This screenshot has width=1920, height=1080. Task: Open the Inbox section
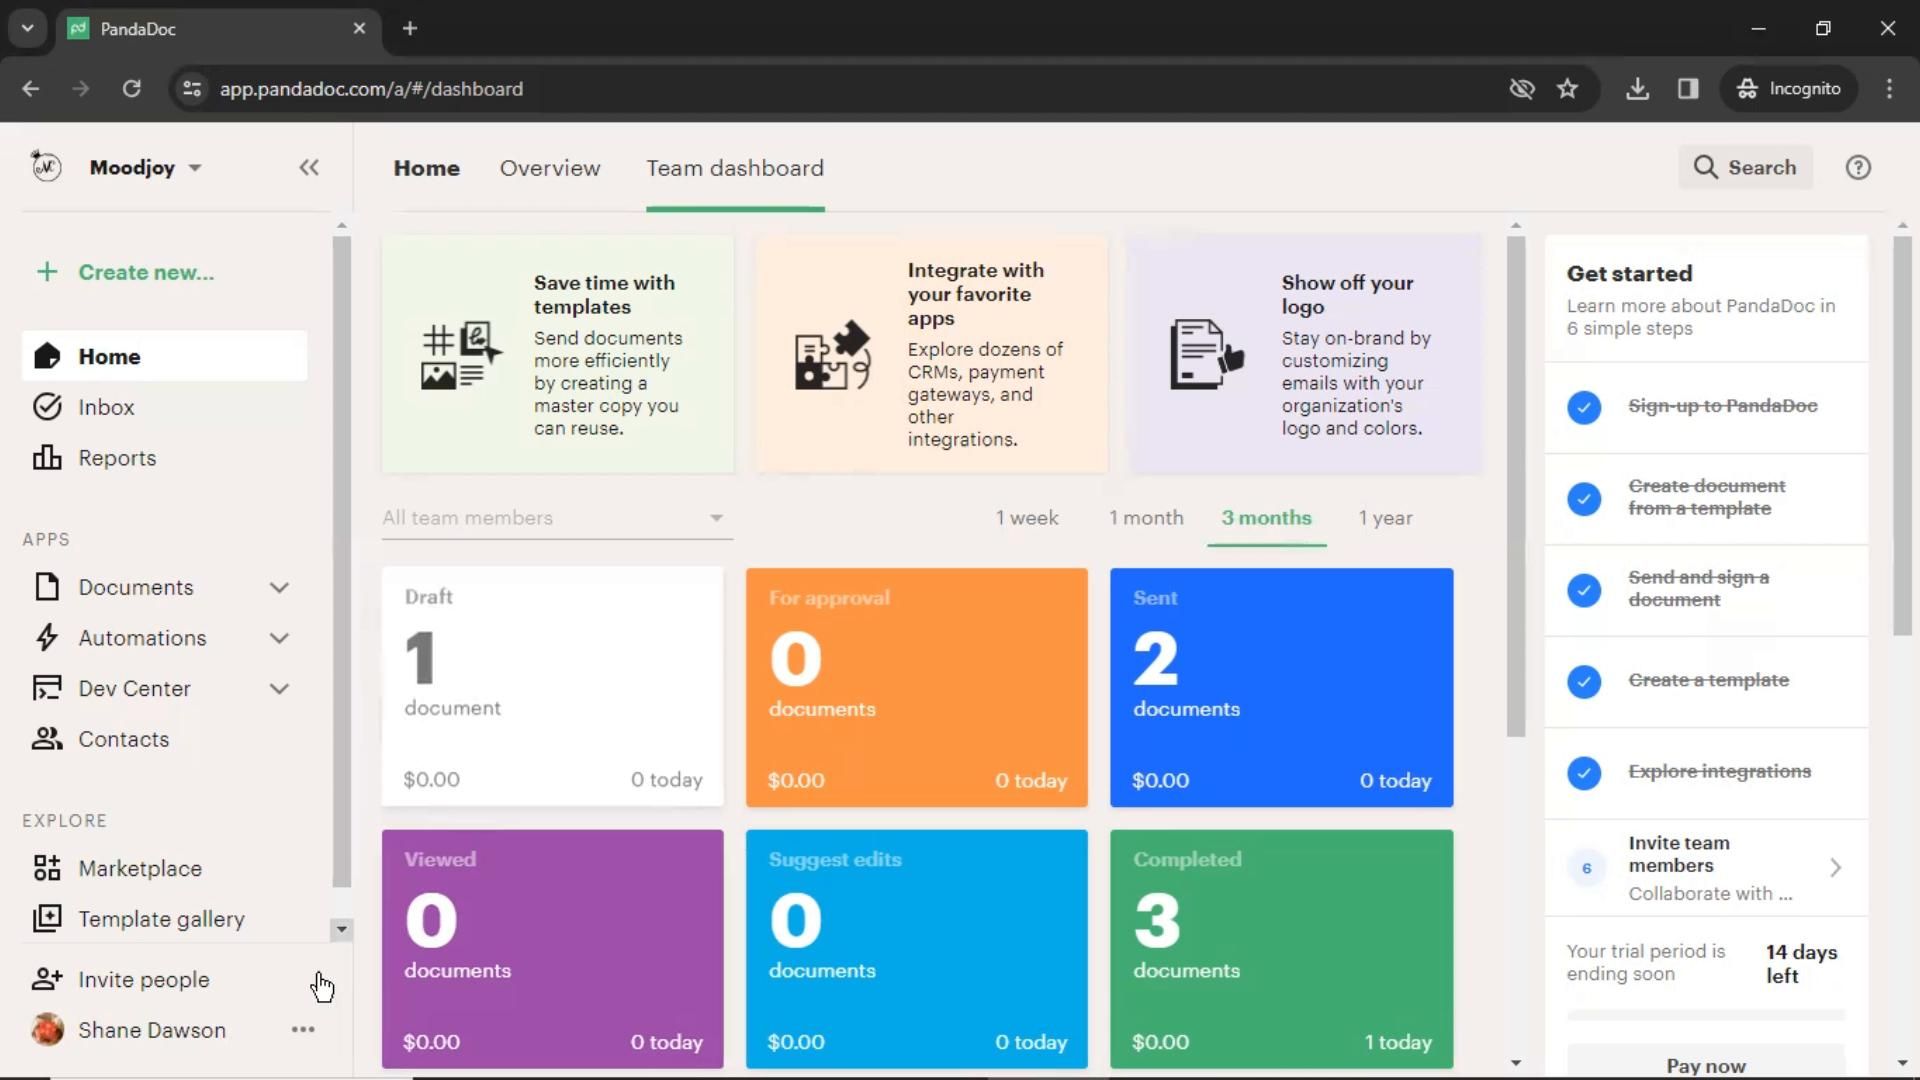(107, 407)
